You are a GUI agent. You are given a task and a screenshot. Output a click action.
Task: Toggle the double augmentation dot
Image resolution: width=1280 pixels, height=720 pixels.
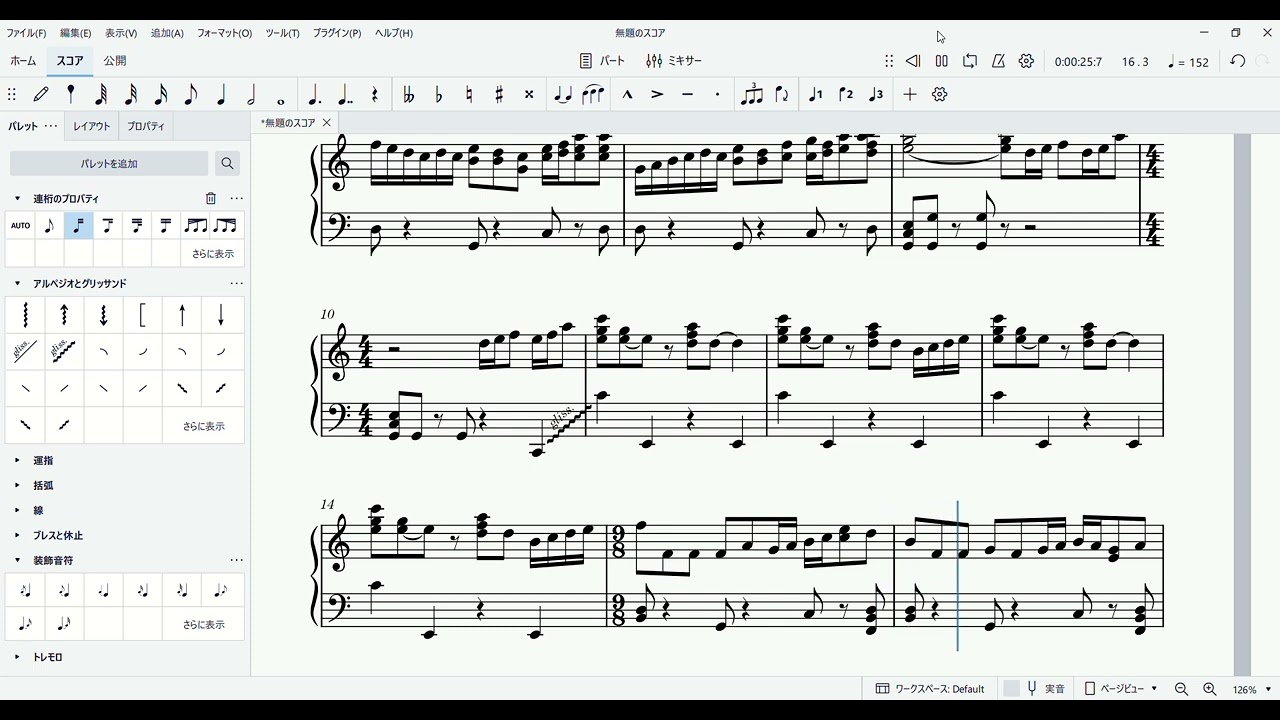[345, 95]
